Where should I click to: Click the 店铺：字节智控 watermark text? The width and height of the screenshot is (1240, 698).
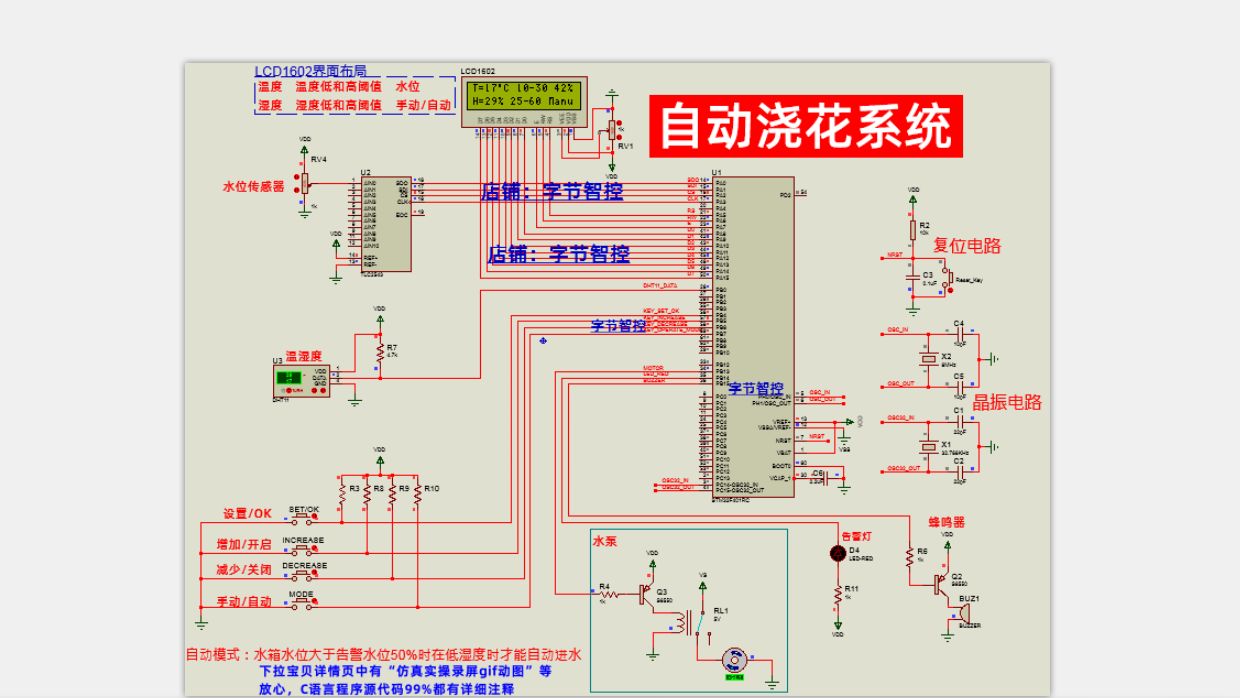552,192
